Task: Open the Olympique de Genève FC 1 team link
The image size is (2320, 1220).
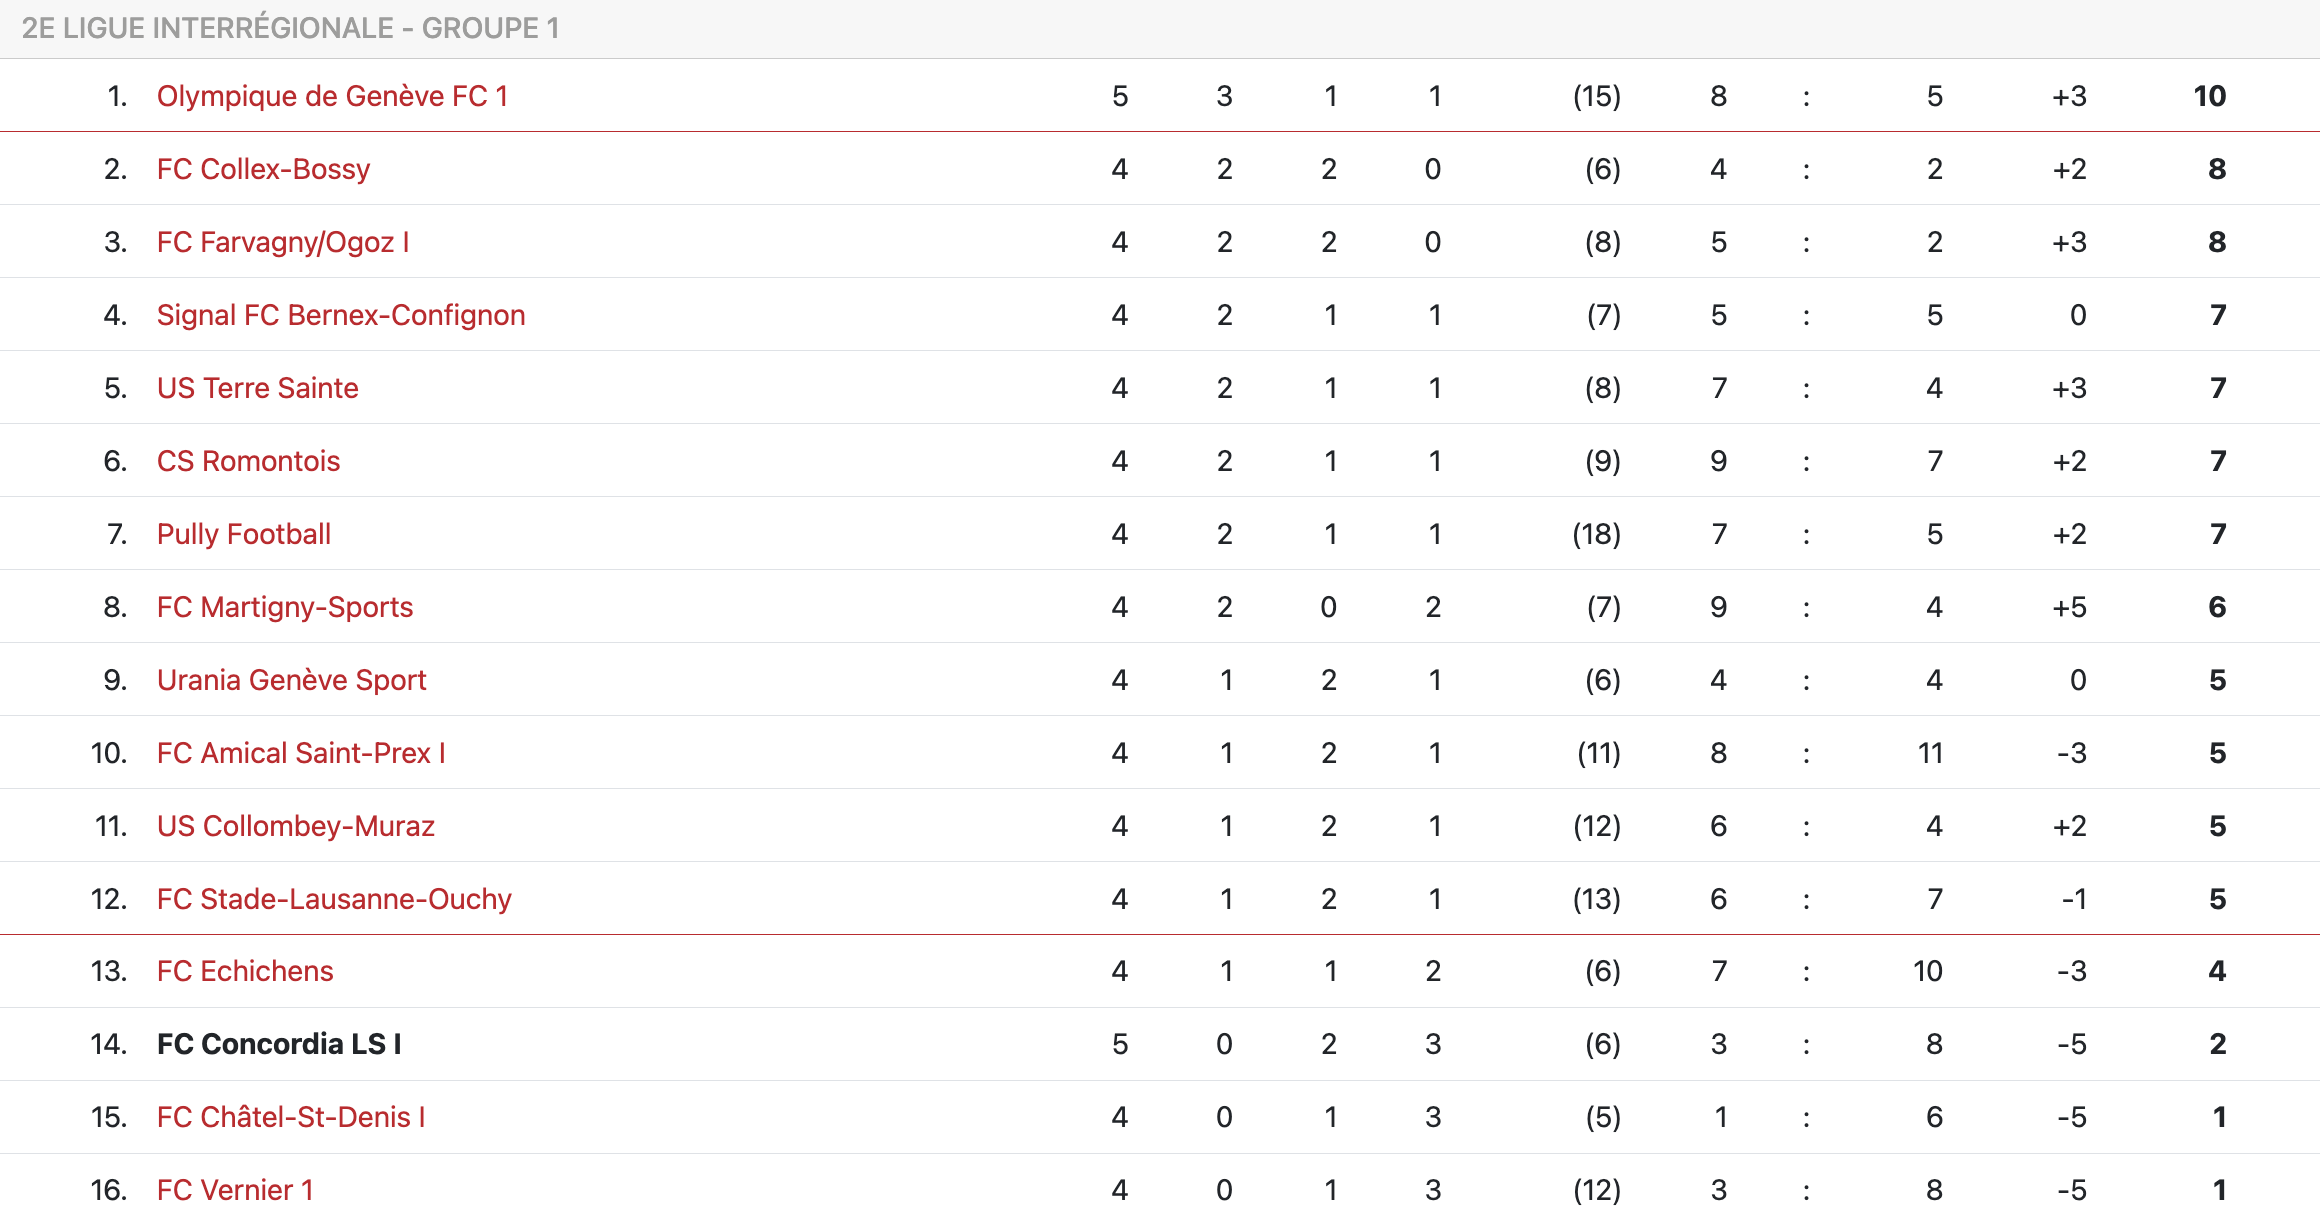Action: [x=332, y=96]
